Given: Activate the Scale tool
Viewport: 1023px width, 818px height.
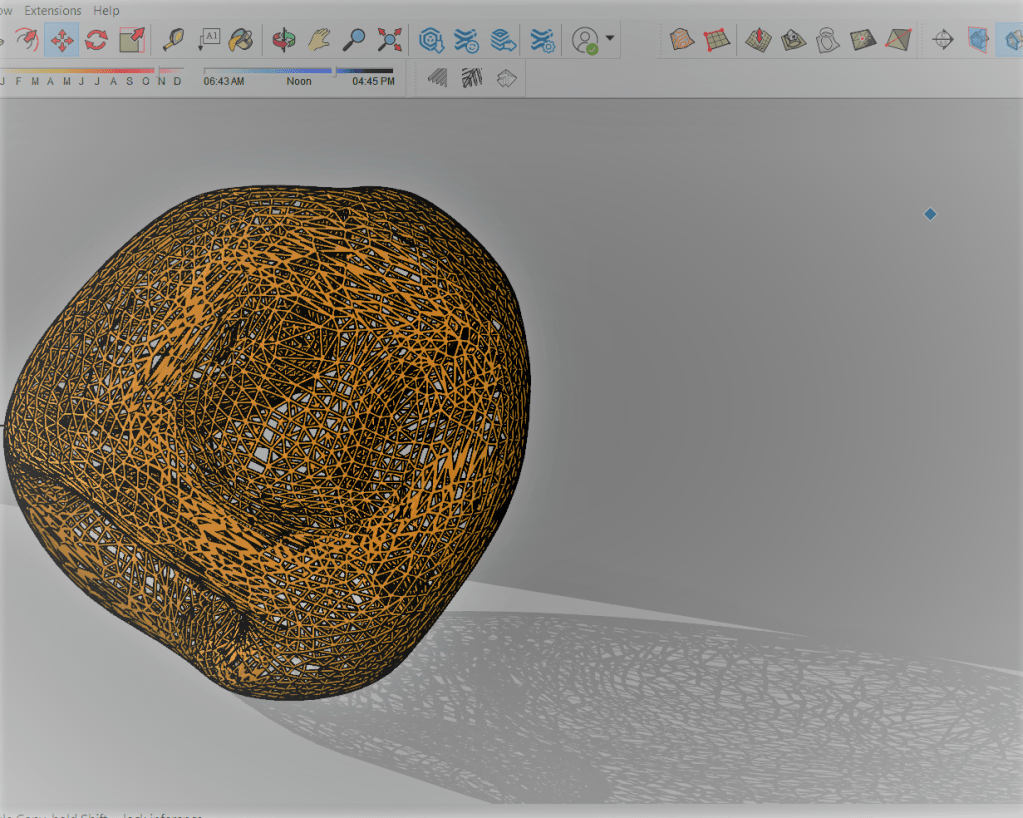Looking at the screenshot, I should [x=131, y=40].
